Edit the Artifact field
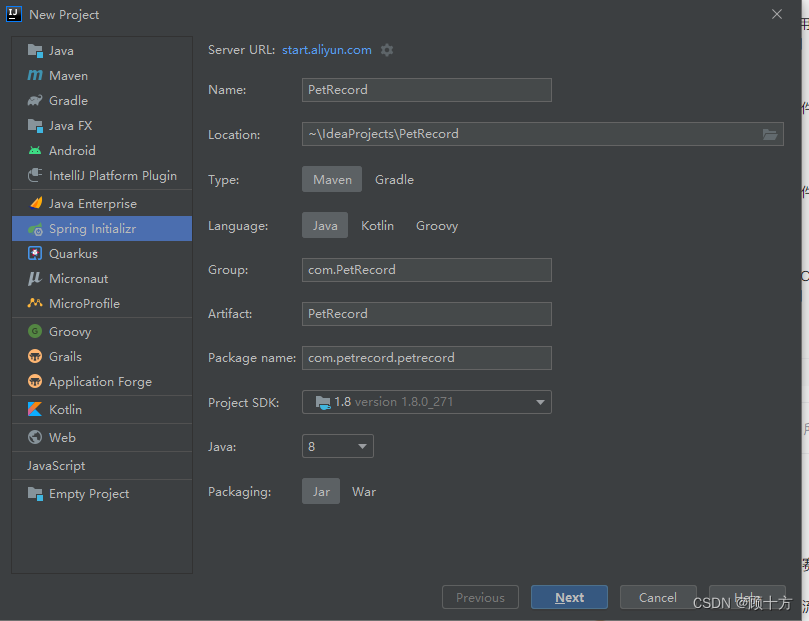809x621 pixels. [427, 314]
